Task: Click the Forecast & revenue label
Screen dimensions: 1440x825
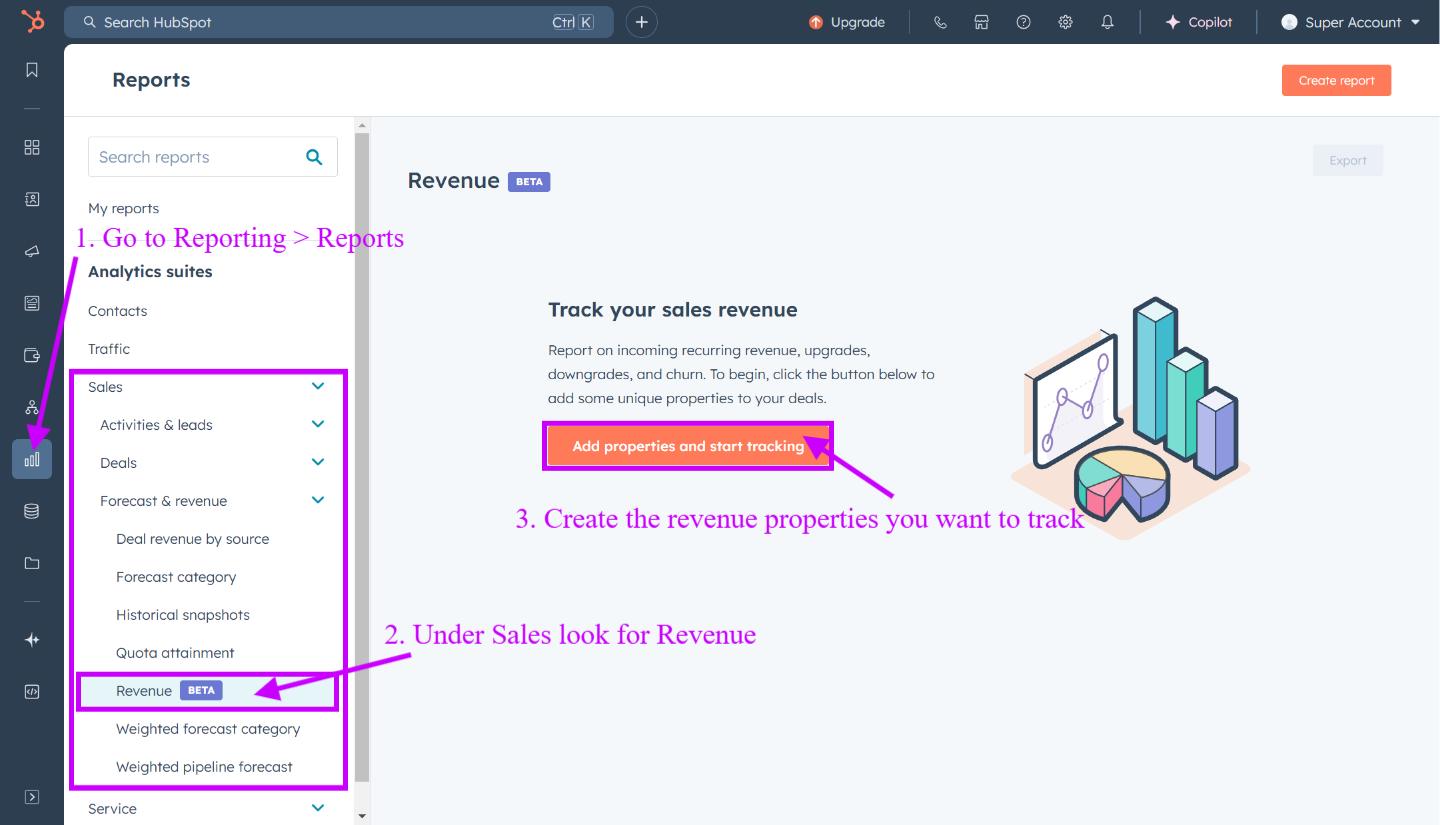Action: pyautogui.click(x=163, y=501)
